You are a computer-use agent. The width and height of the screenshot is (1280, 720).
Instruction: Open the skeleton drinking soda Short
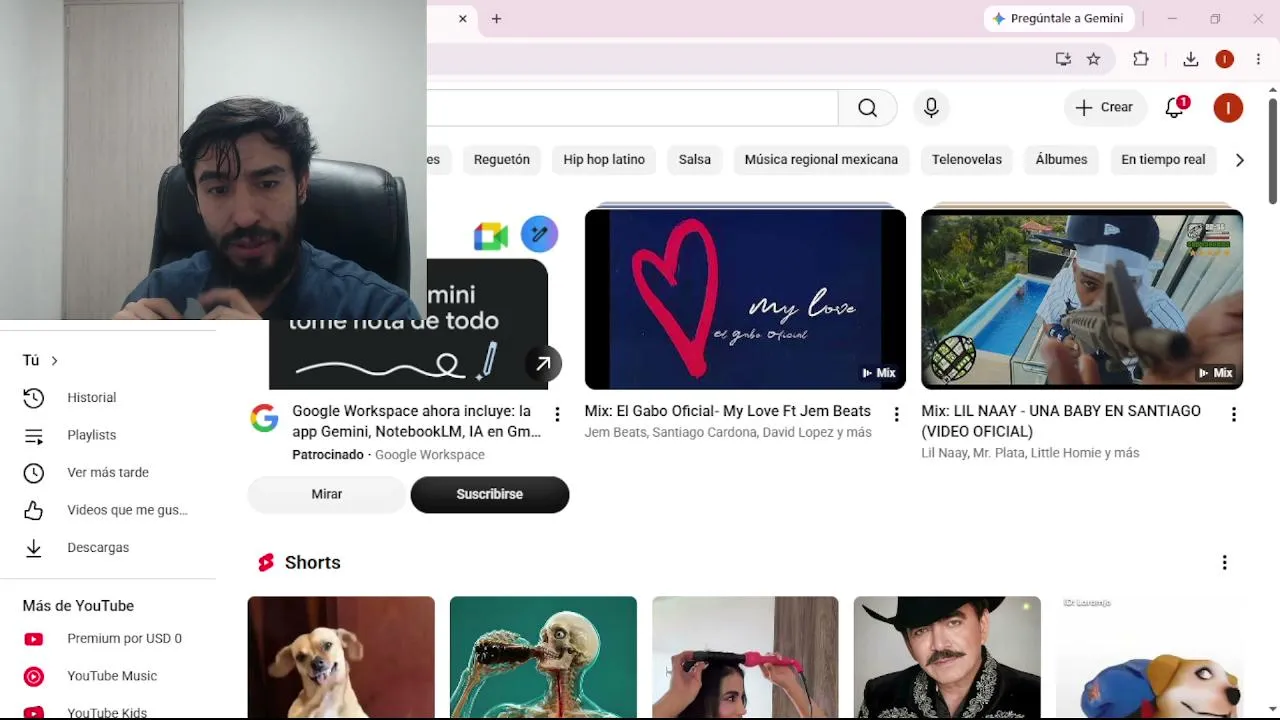(543, 657)
